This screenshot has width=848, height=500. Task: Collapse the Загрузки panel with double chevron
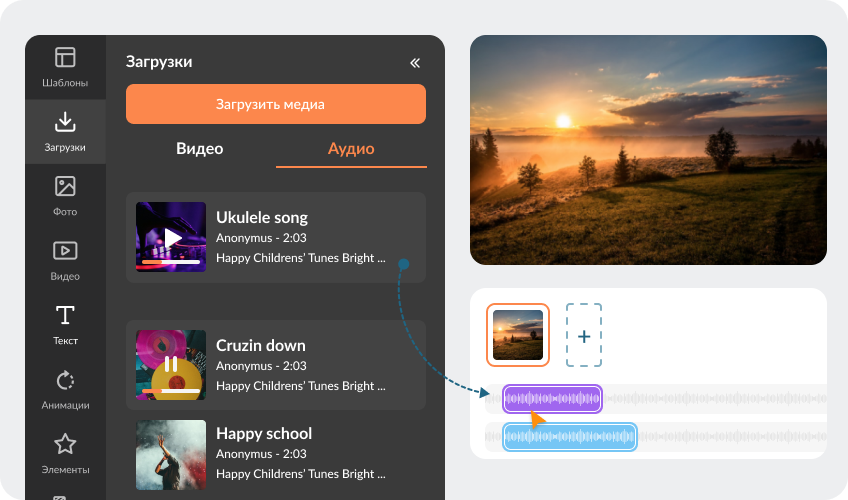415,63
